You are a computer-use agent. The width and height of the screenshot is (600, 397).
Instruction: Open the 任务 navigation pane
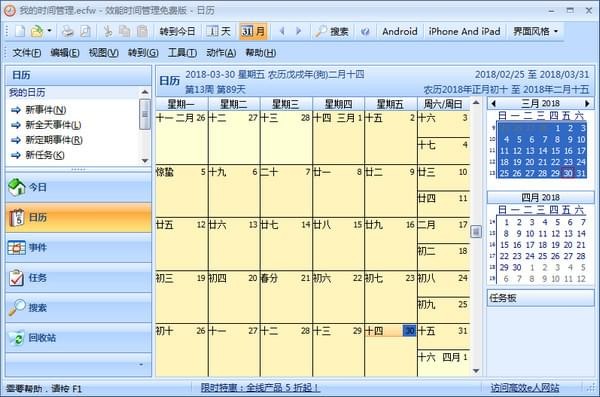click(x=78, y=278)
